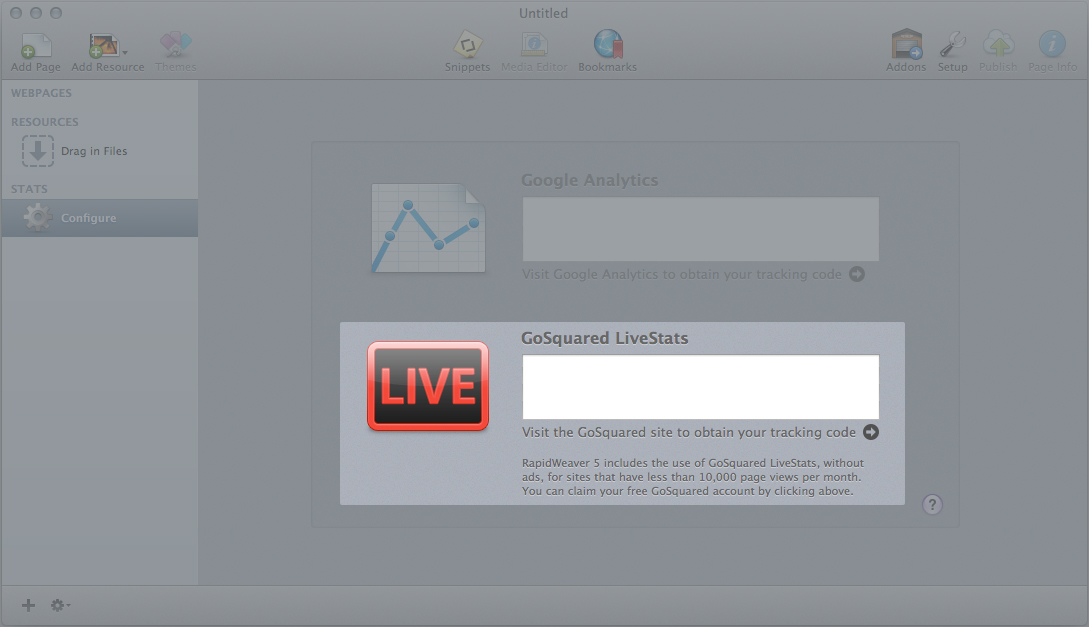This screenshot has height=627, width=1089.
Task: Visit Google Analytics to obtain tracking code
Action: (682, 274)
